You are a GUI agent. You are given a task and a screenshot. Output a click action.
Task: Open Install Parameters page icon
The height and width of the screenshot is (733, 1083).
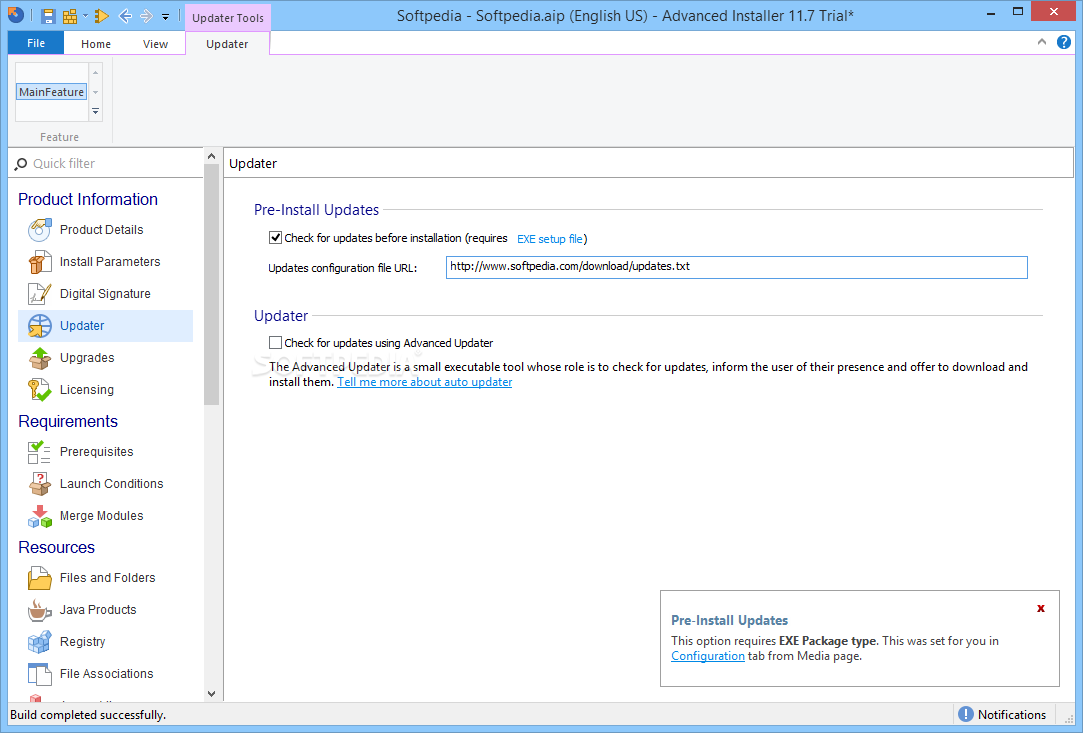click(39, 263)
